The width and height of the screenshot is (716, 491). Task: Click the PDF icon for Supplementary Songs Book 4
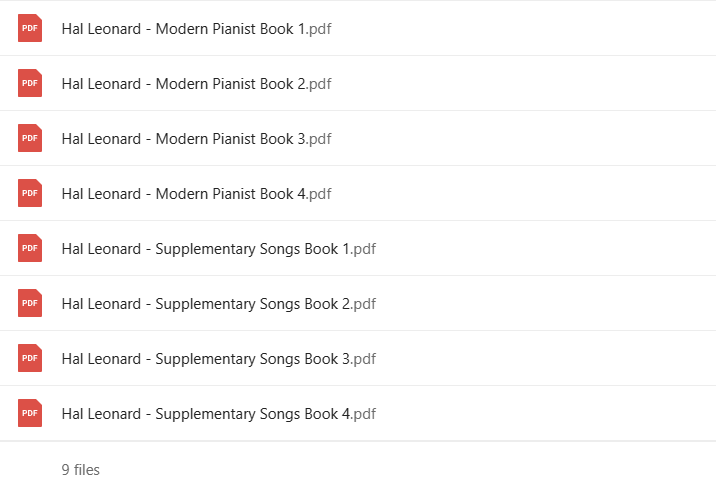pos(30,413)
